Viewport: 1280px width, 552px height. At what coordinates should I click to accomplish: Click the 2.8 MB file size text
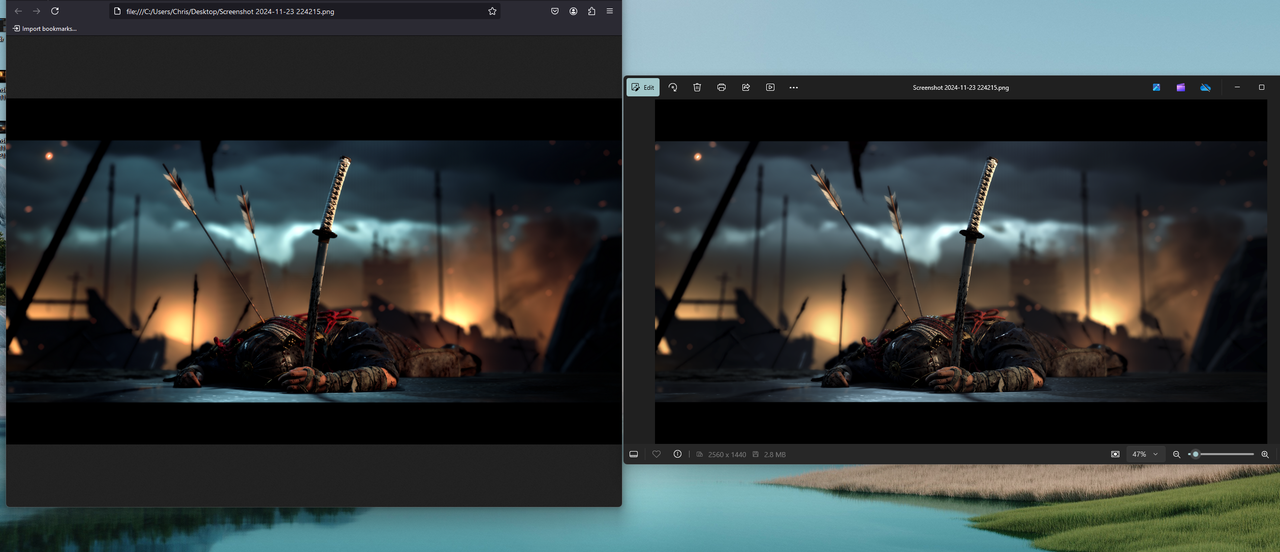[x=775, y=454]
